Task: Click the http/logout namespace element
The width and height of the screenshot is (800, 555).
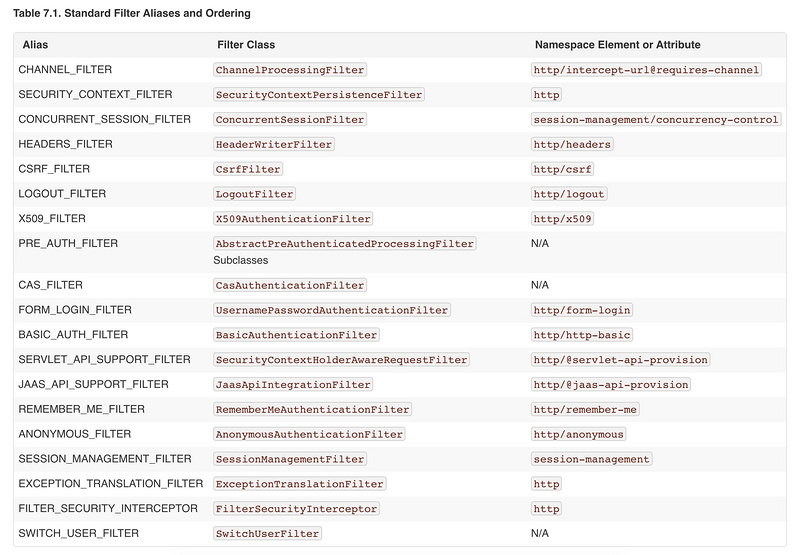Action: click(569, 194)
